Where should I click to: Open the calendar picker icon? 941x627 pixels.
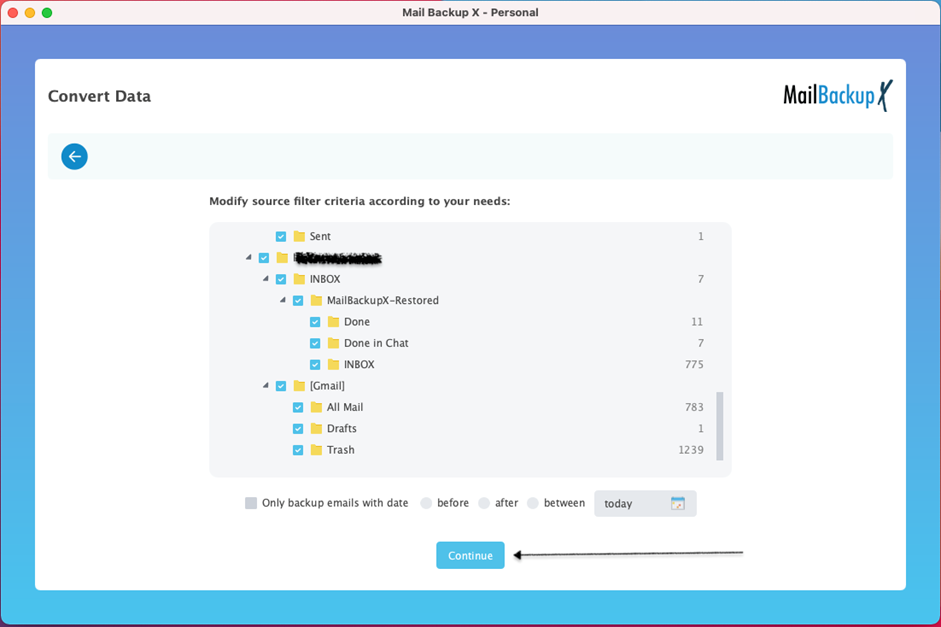(x=678, y=503)
